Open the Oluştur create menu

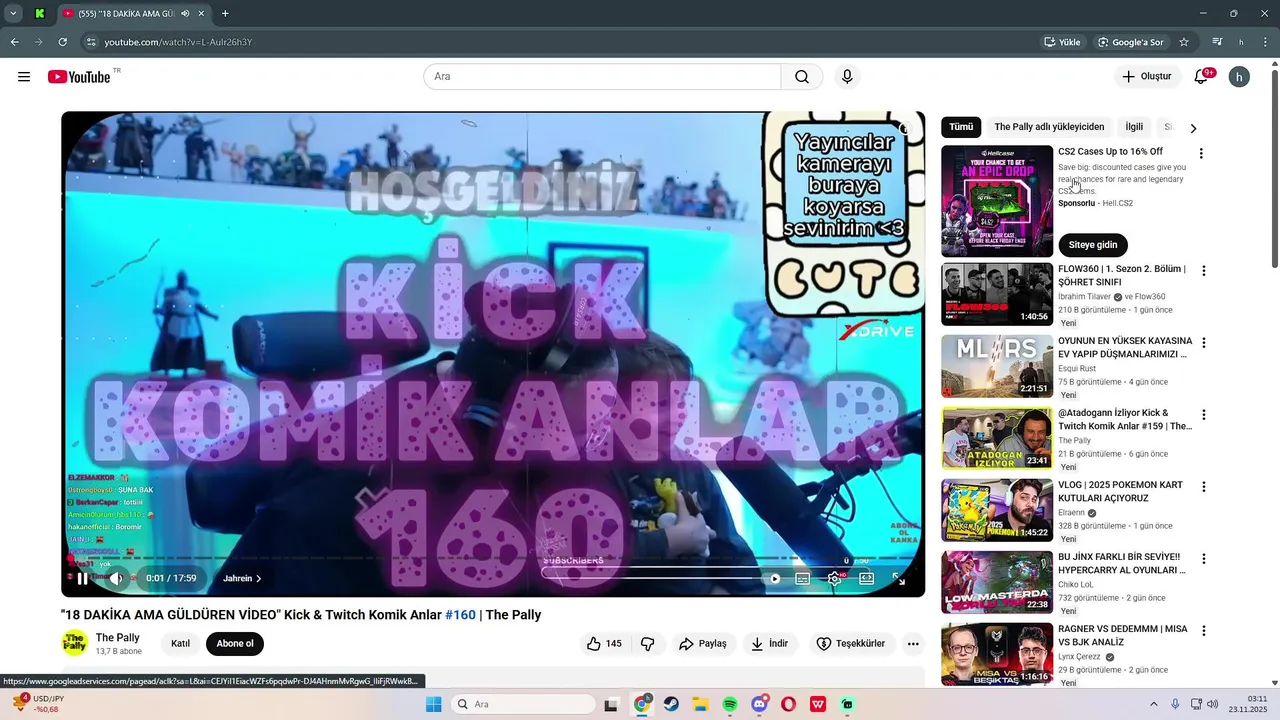1146,77
